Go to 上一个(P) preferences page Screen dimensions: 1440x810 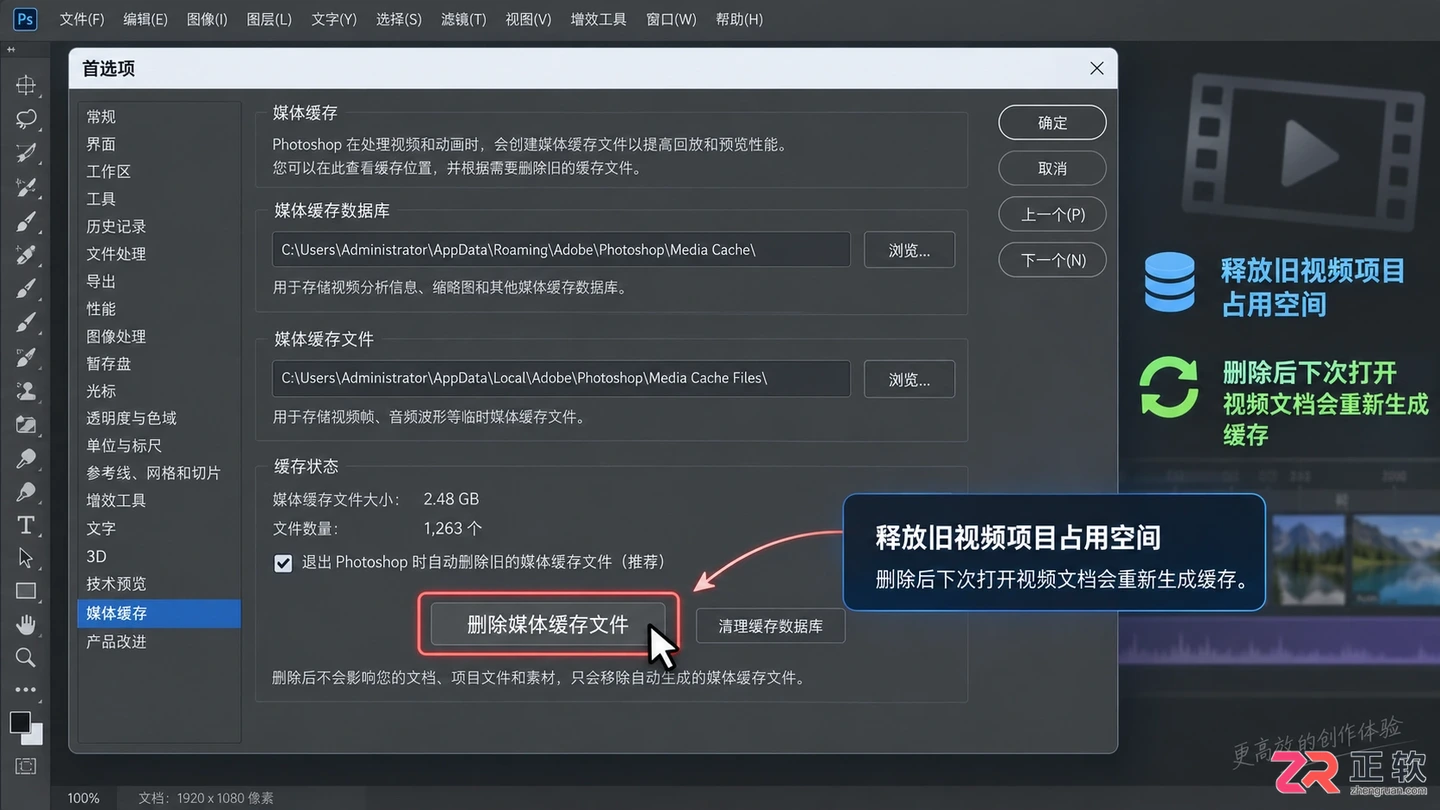point(1052,214)
